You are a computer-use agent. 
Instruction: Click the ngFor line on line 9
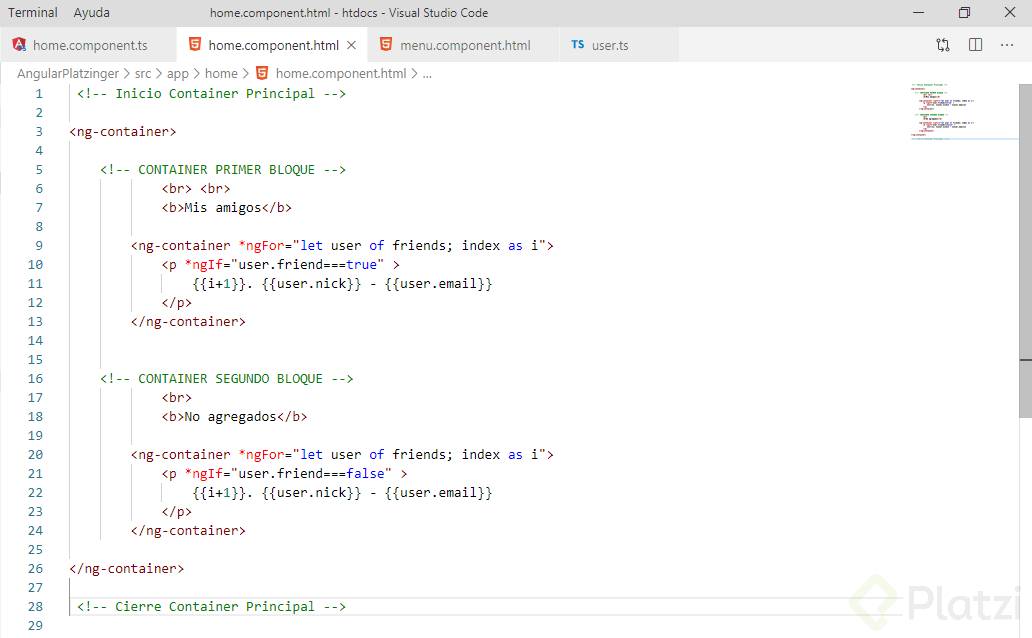pos(342,246)
